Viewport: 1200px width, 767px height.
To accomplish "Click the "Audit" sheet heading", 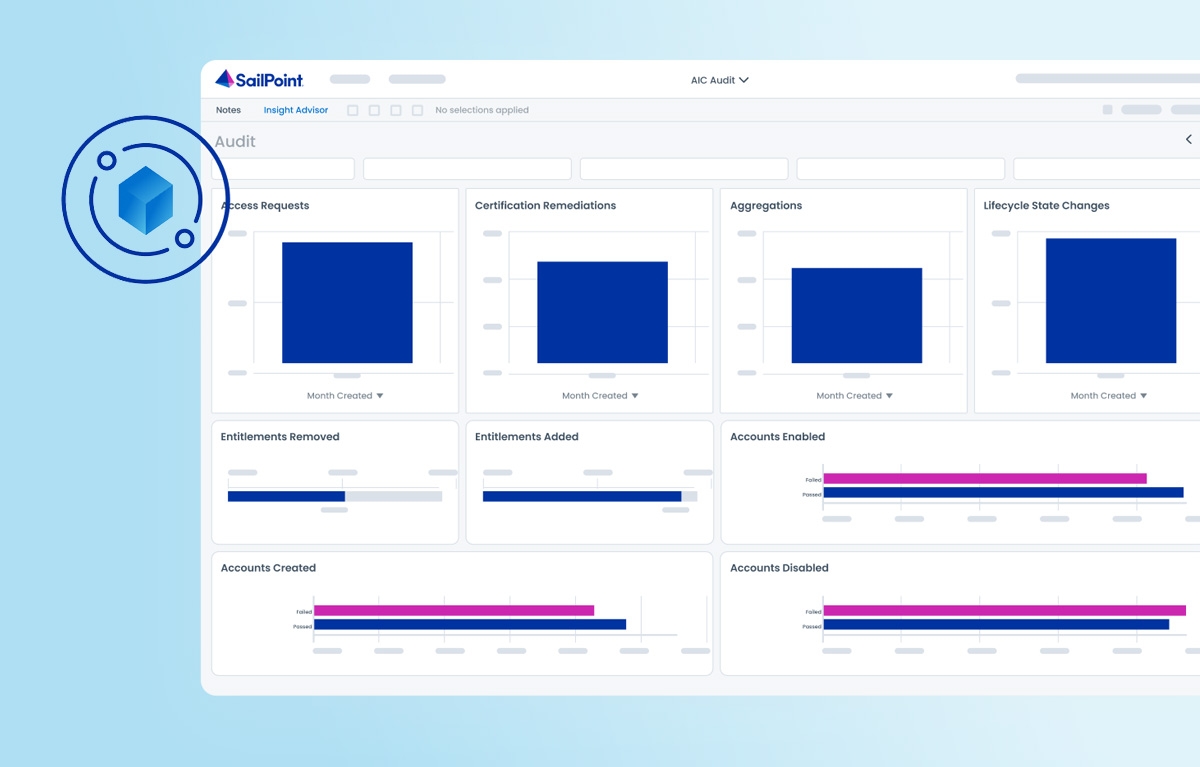I will pyautogui.click(x=235, y=141).
